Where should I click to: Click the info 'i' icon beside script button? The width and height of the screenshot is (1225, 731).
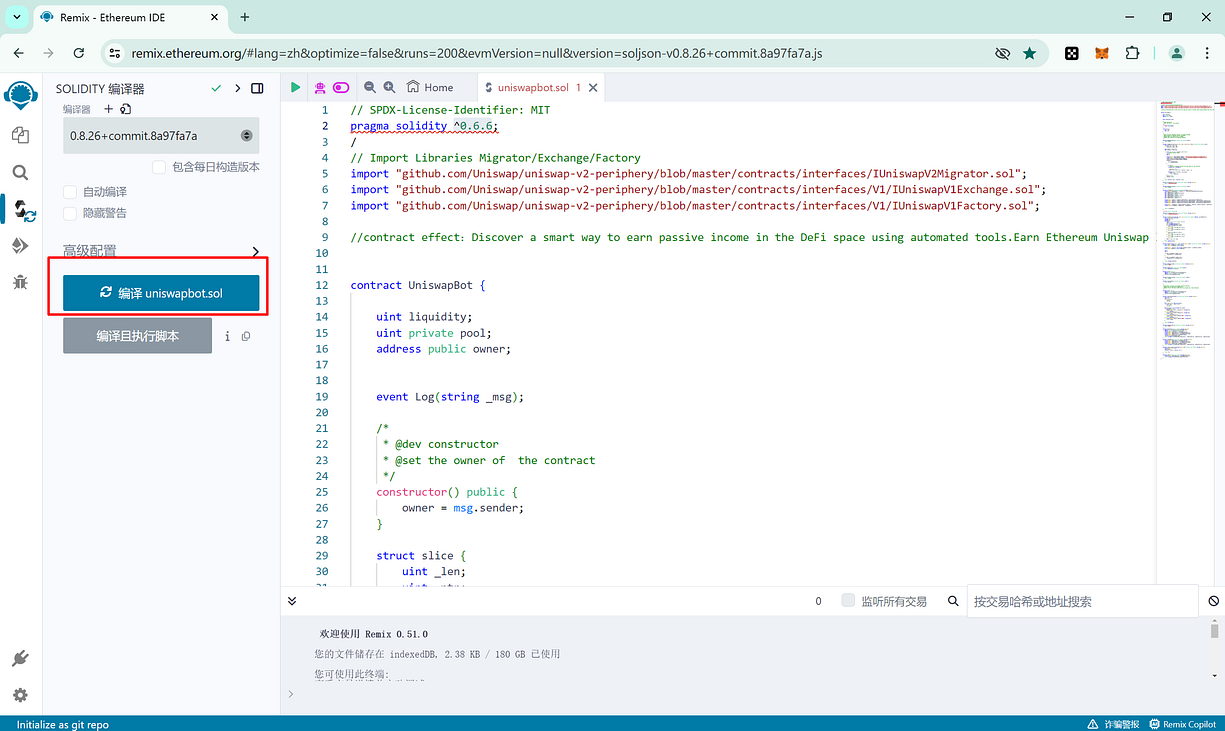coord(227,336)
